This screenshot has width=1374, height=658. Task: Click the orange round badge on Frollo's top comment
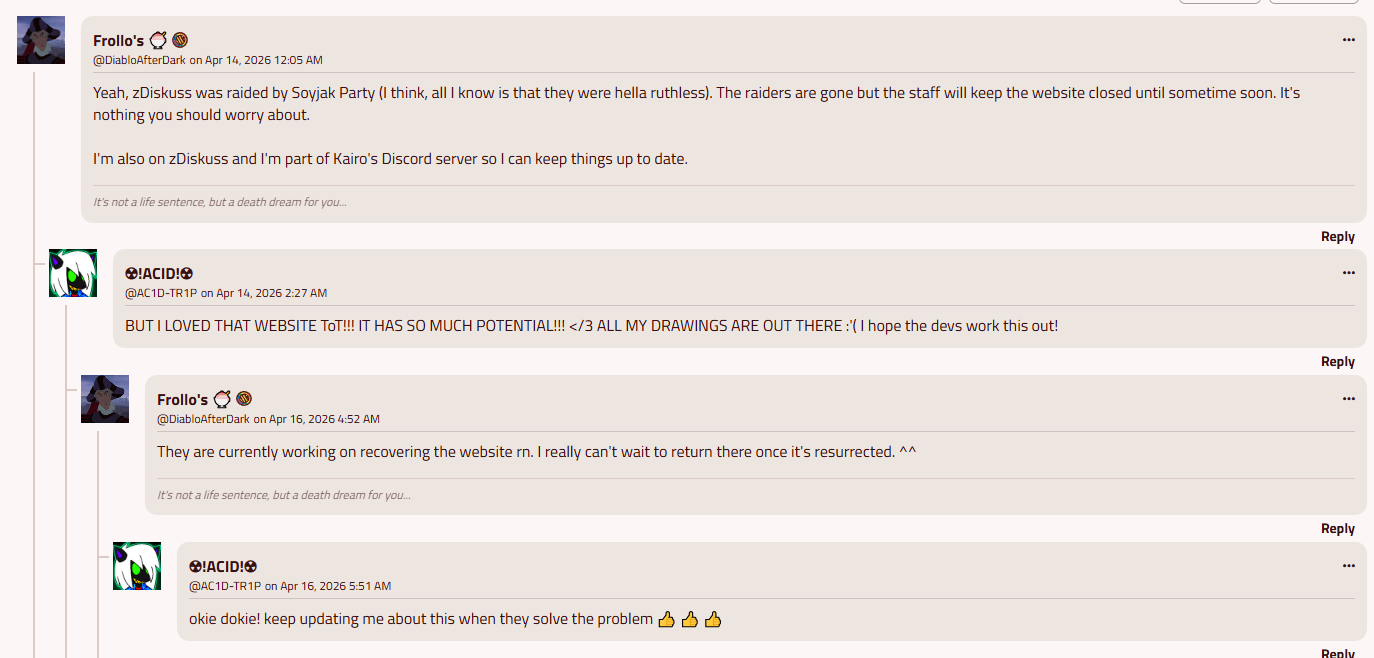(180, 40)
